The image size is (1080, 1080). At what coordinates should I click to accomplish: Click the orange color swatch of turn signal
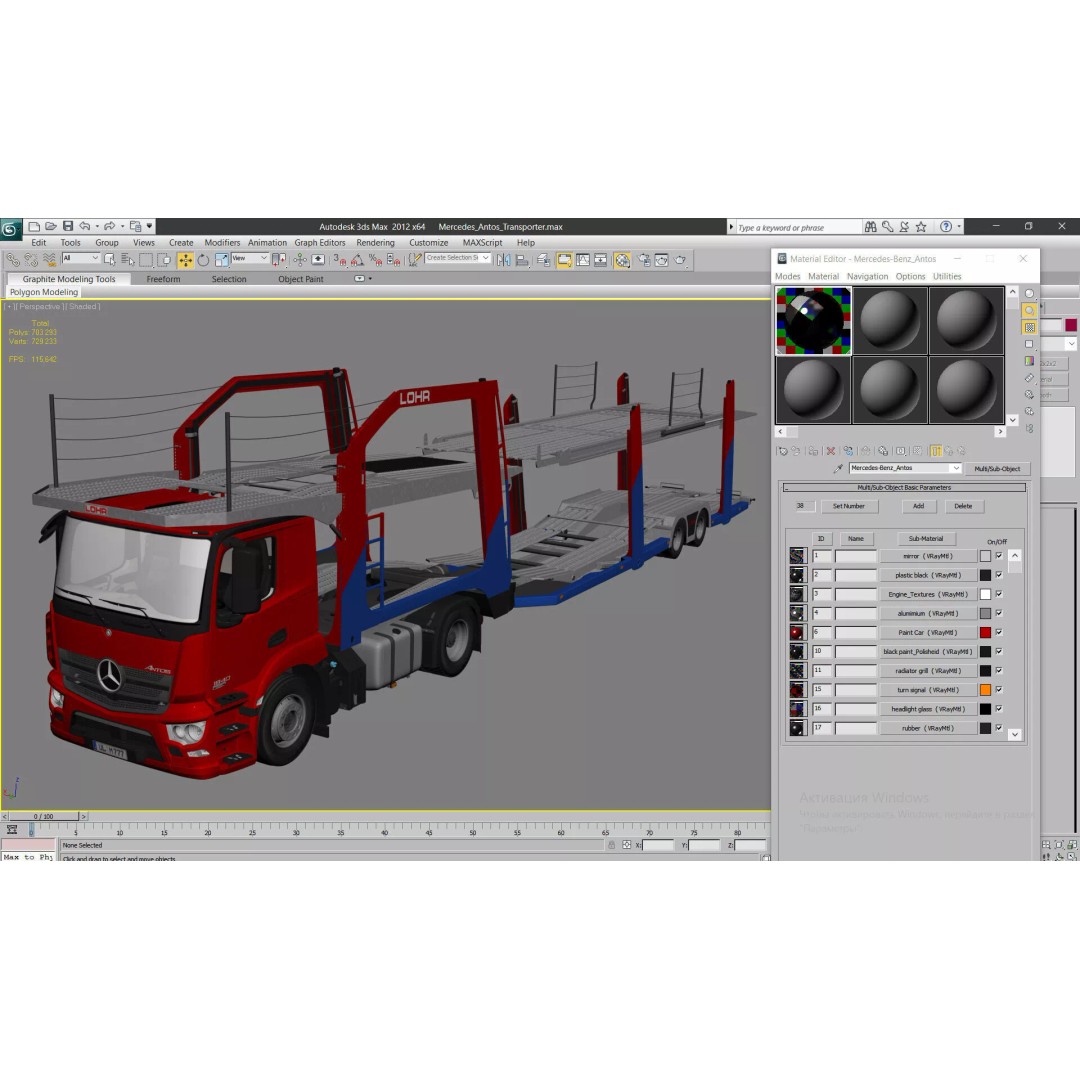click(985, 689)
